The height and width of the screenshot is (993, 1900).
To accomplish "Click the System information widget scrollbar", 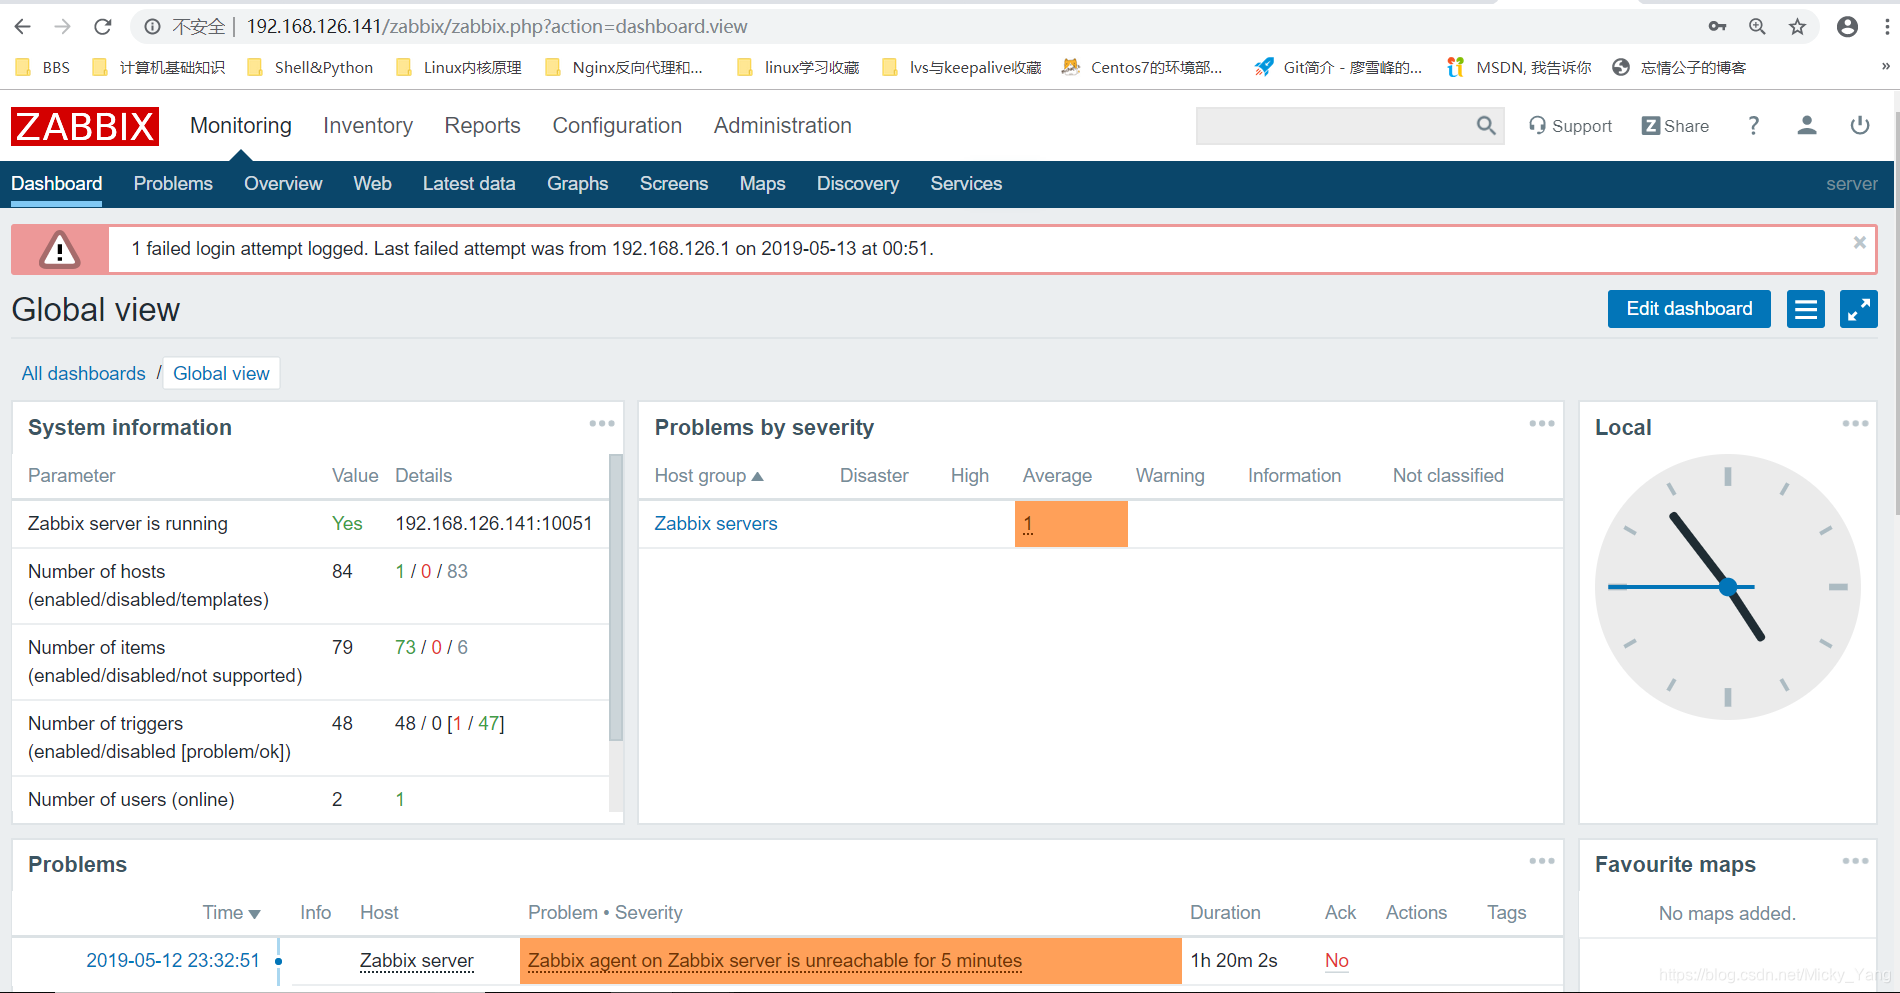I will pyautogui.click(x=616, y=598).
